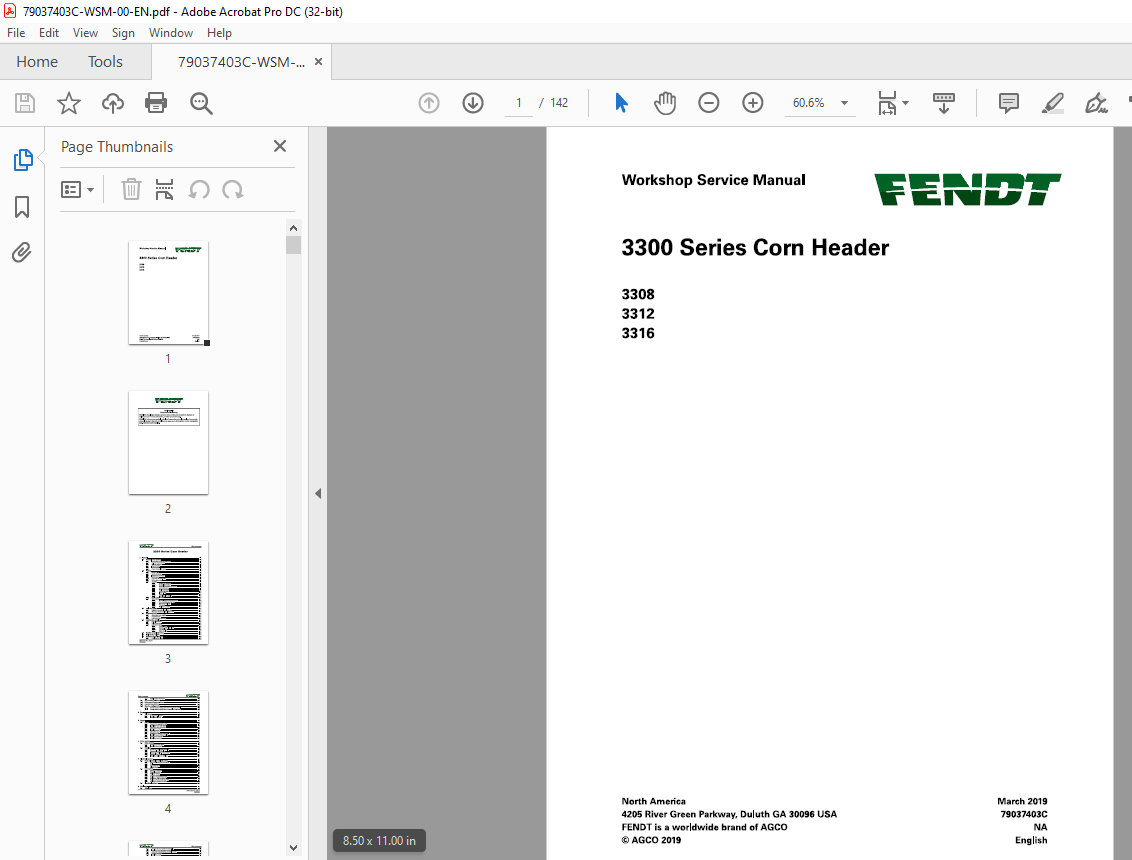Click the '3308' model number
1132x860 pixels.
638,294
